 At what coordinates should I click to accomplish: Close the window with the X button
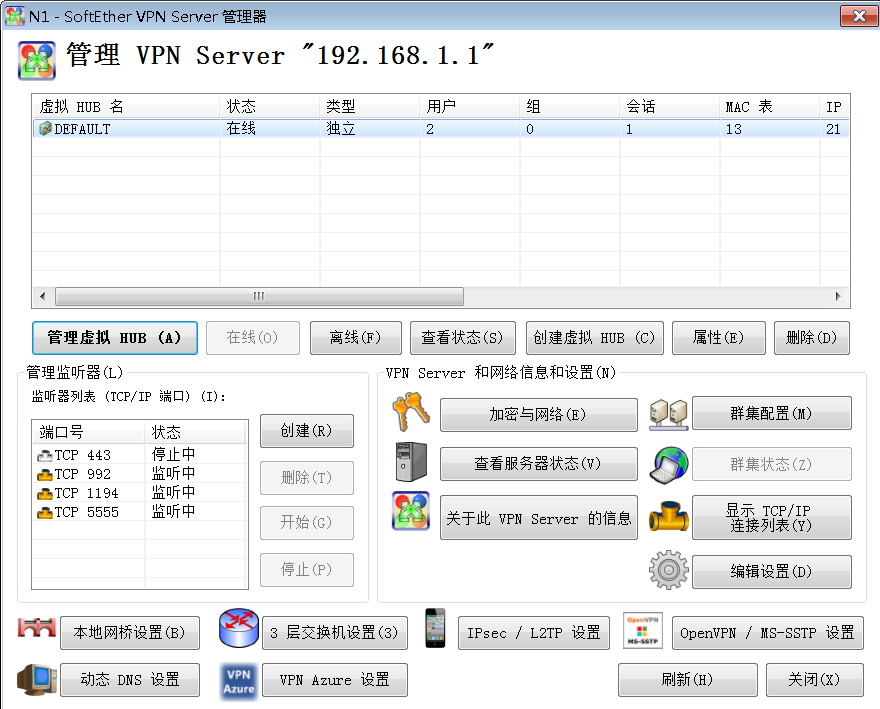[858, 16]
